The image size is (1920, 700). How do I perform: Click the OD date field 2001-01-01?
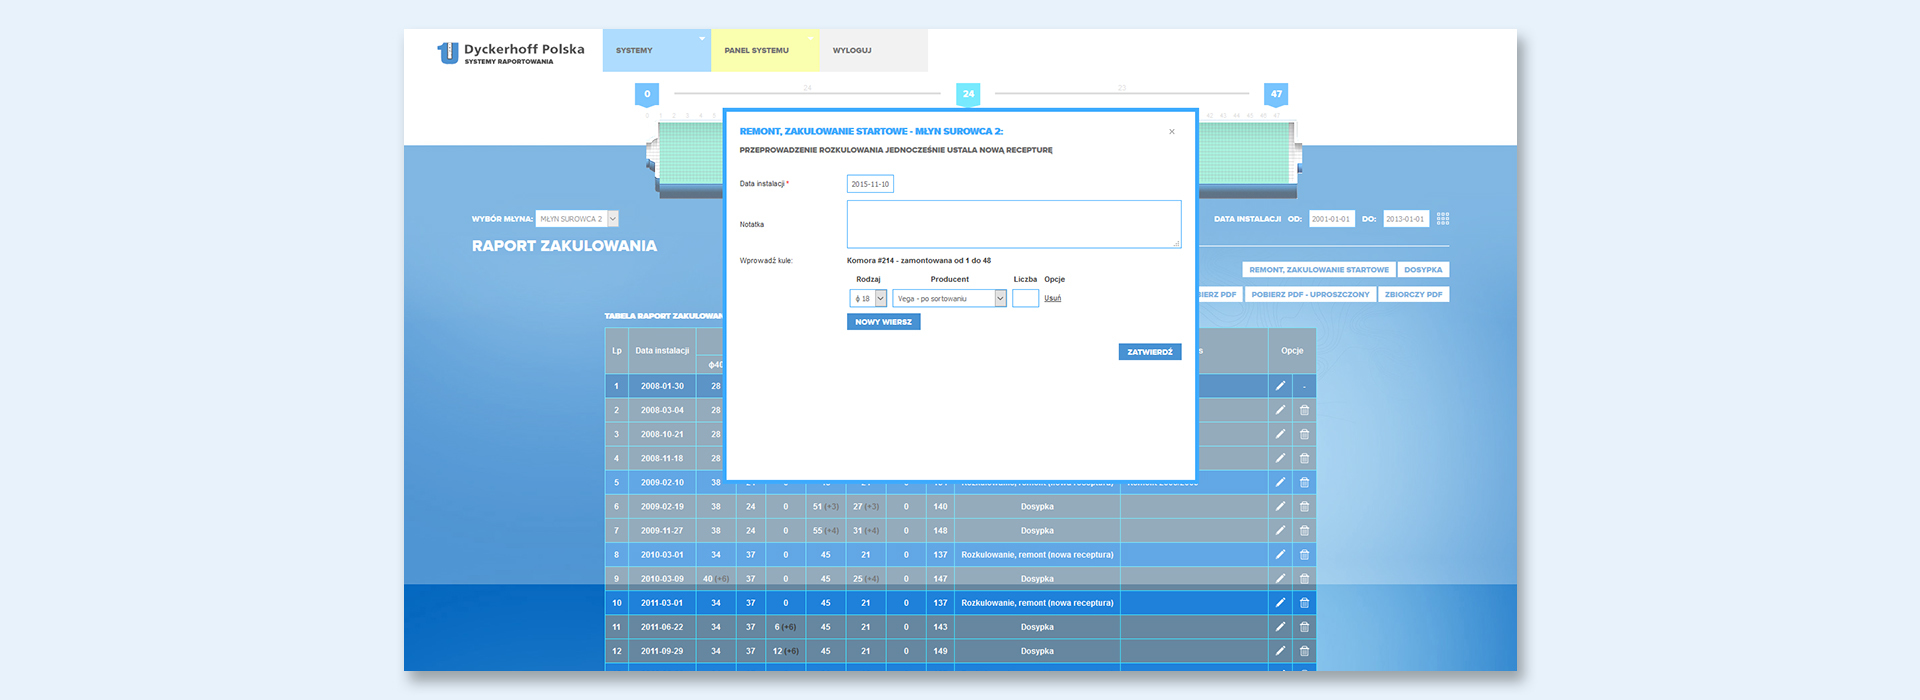1331,219
